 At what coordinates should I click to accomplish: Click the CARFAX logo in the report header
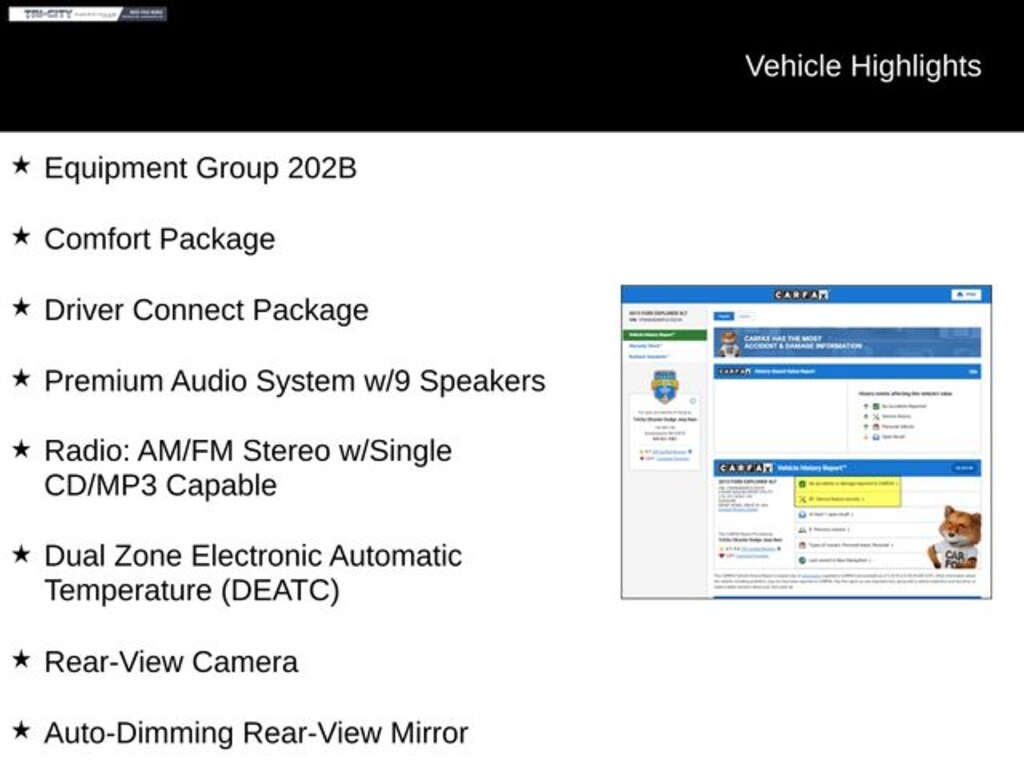pyautogui.click(x=801, y=295)
